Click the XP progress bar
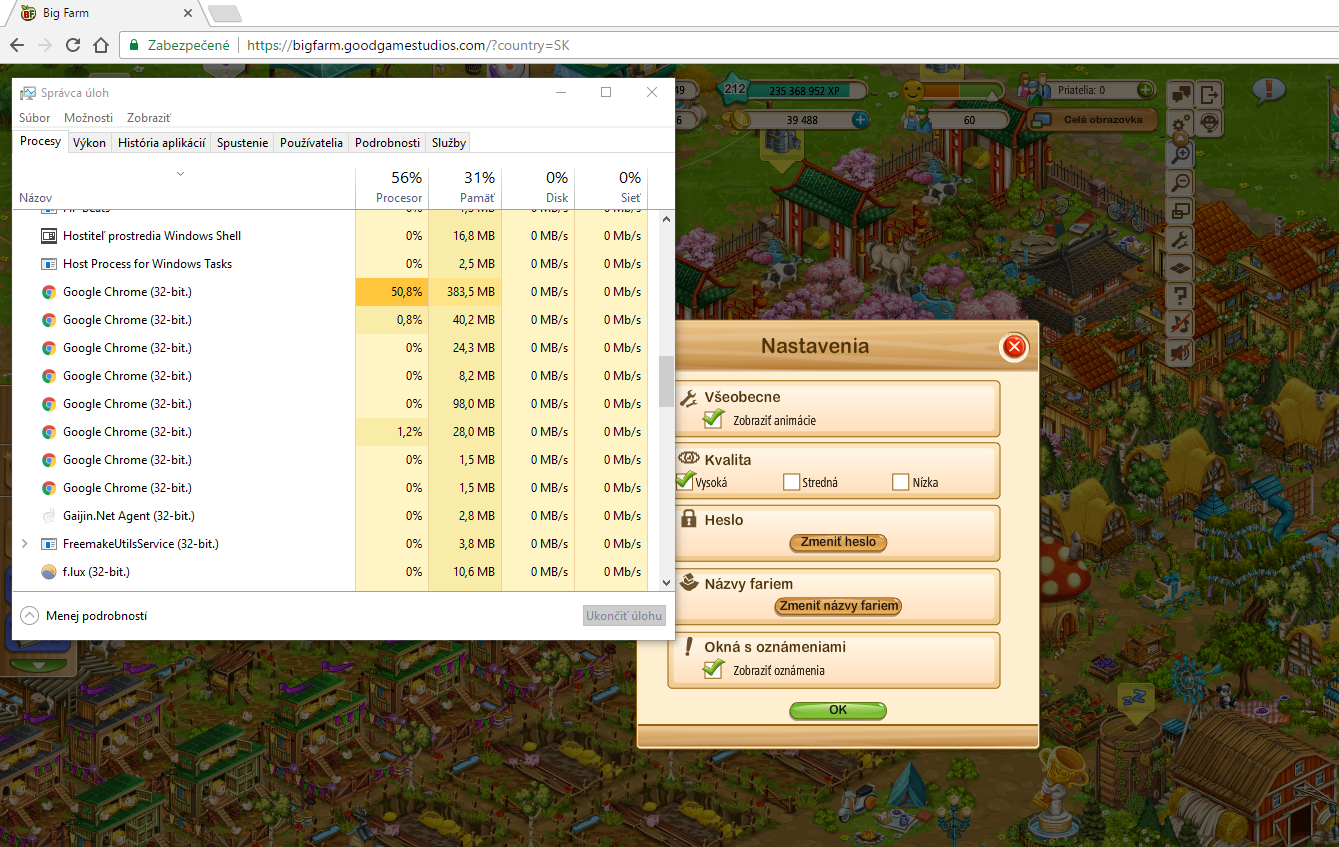This screenshot has height=847, width=1339. 808,90
